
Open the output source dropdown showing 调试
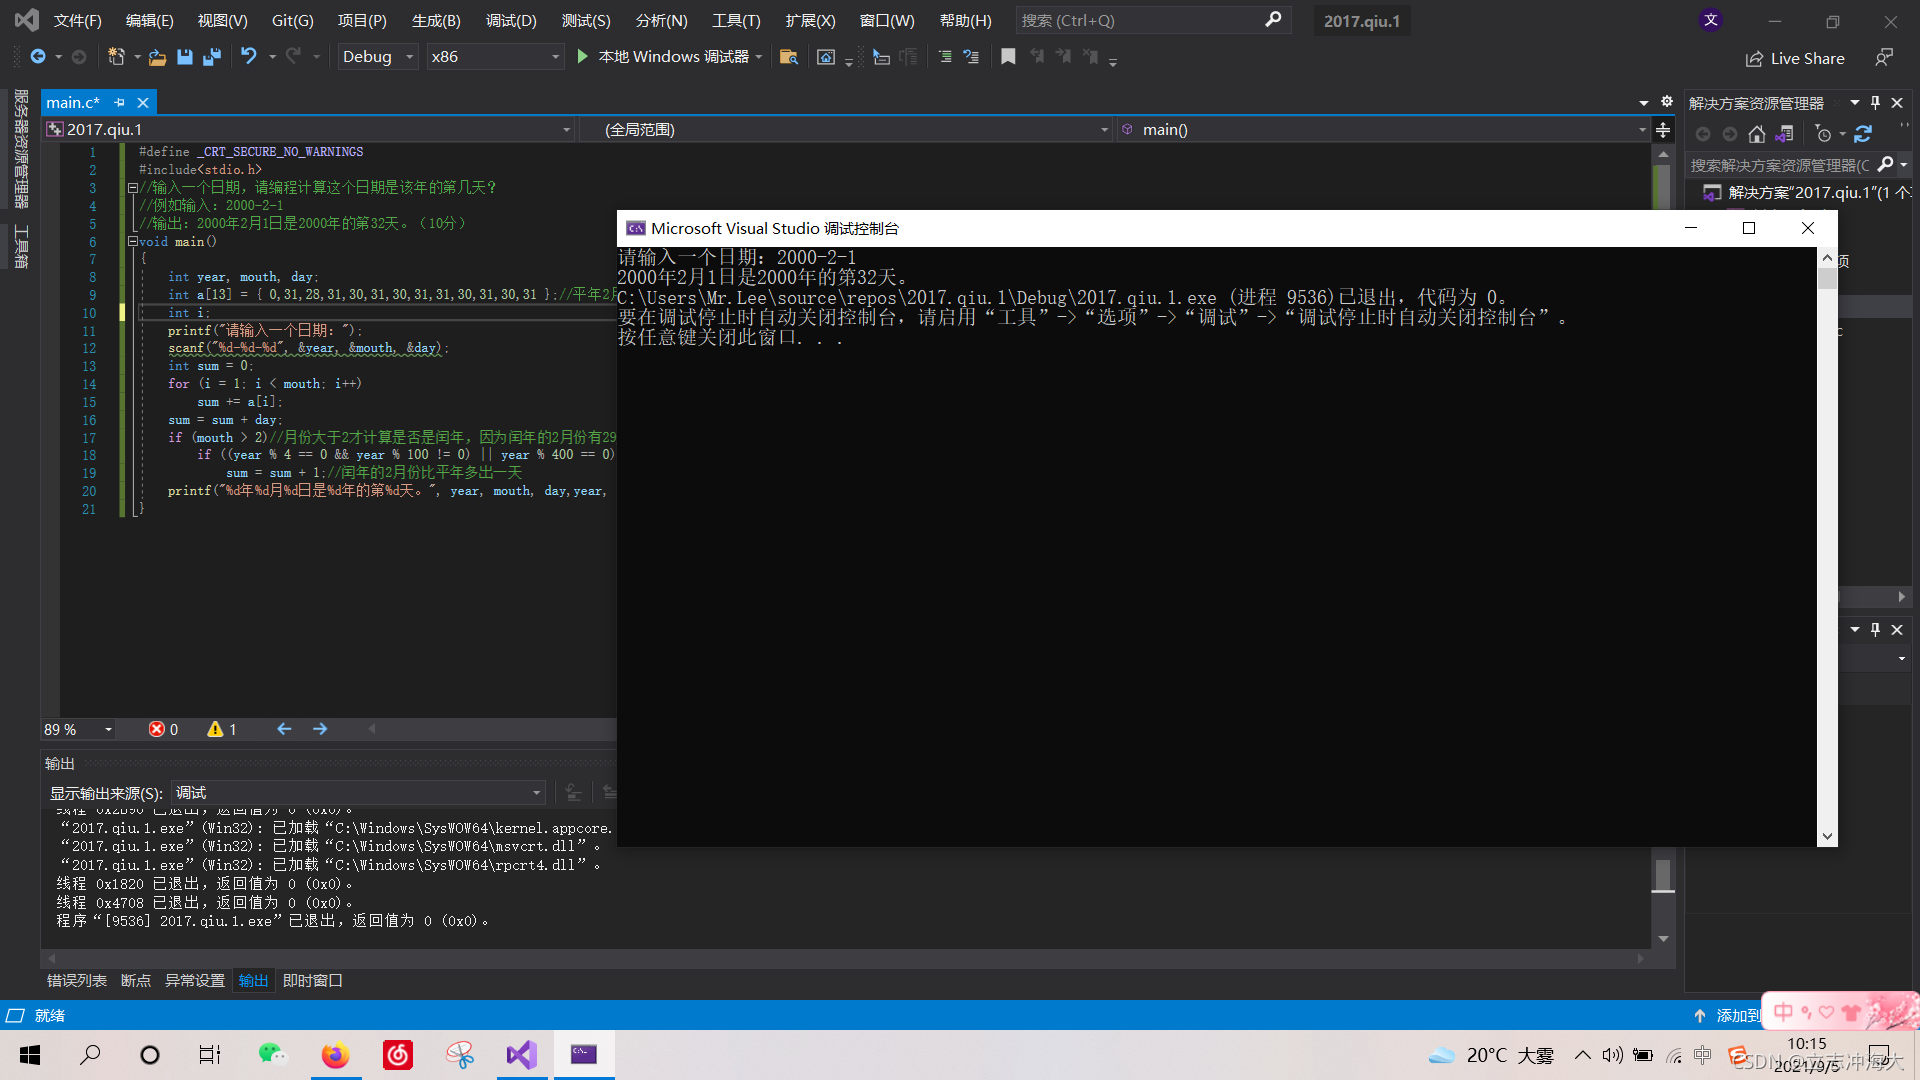(x=358, y=792)
